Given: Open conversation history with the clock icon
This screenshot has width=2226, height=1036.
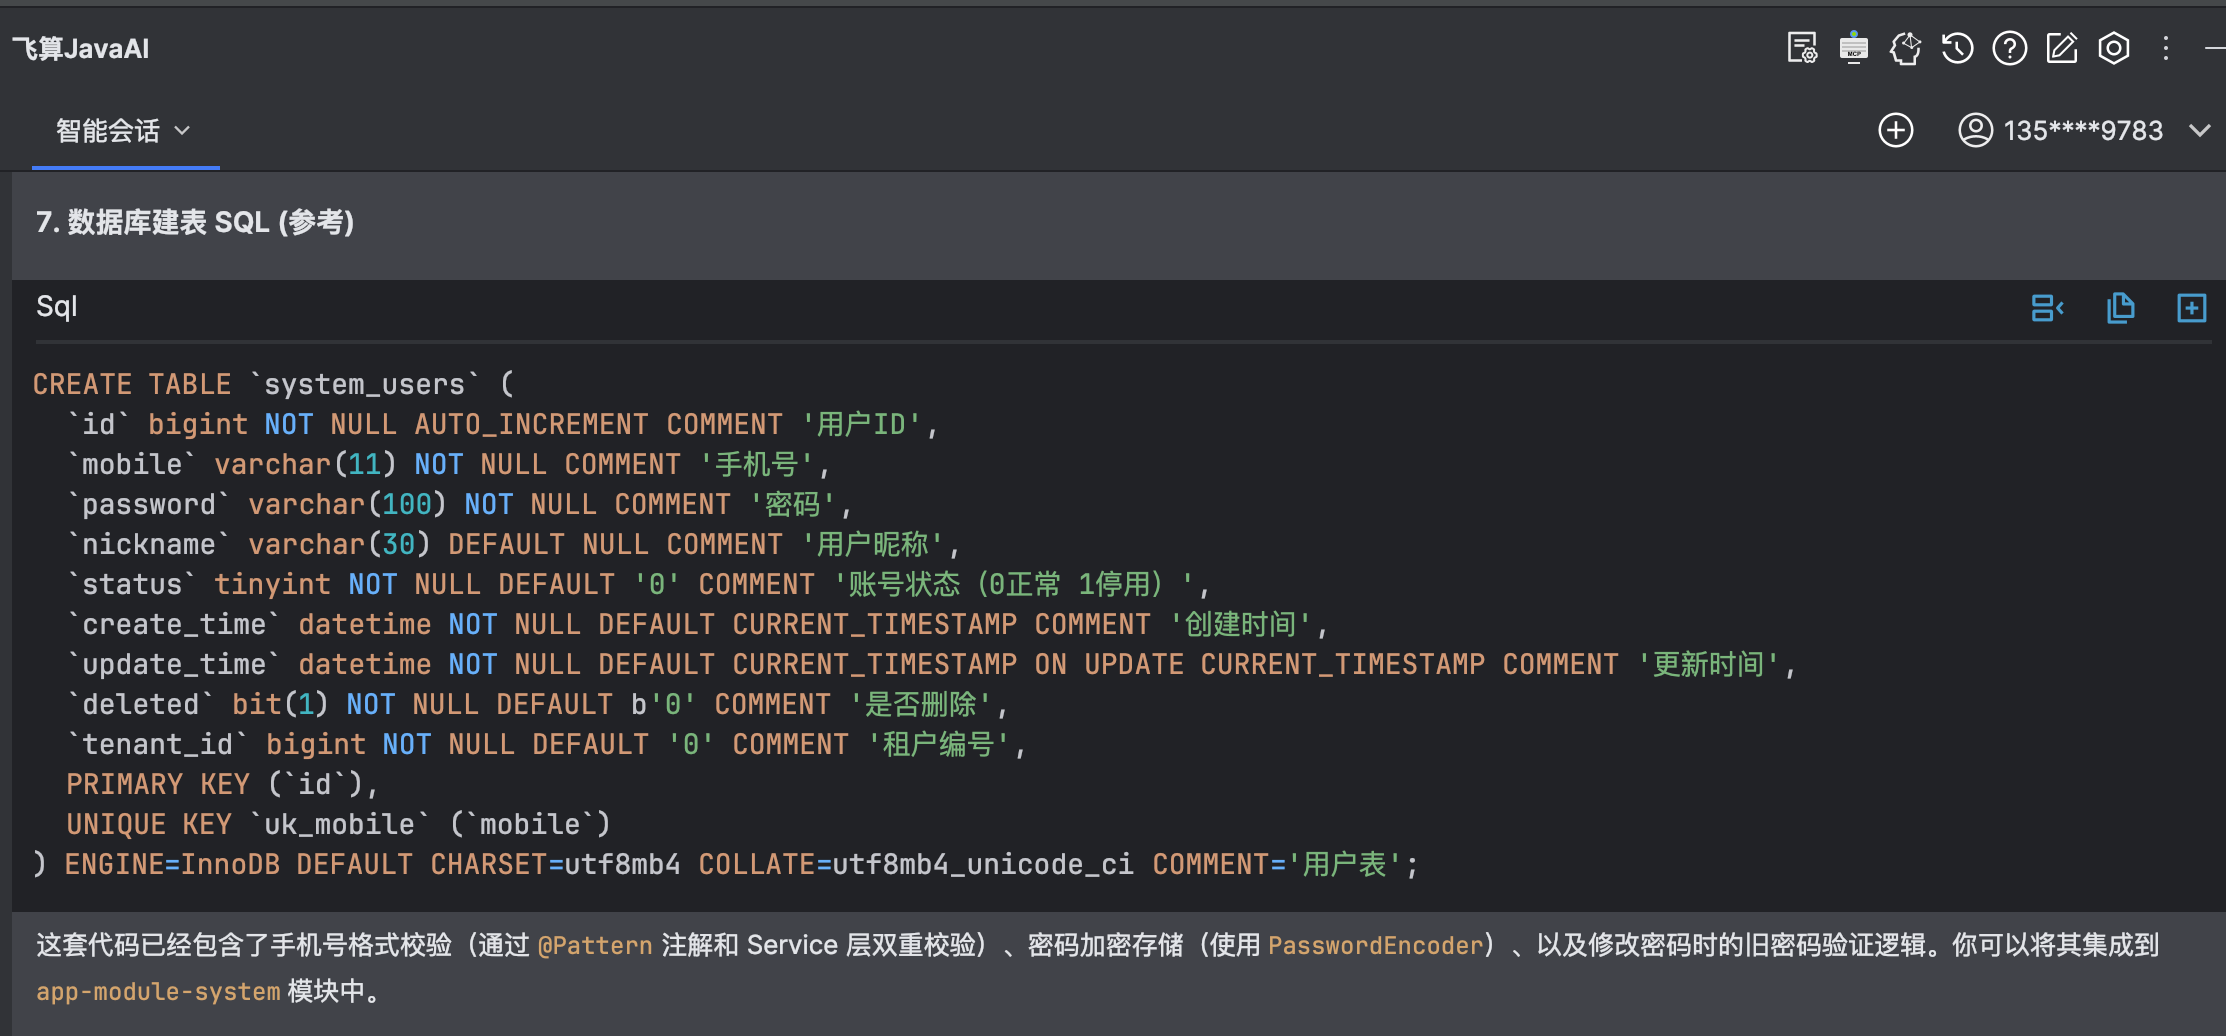Looking at the screenshot, I should tap(1957, 47).
